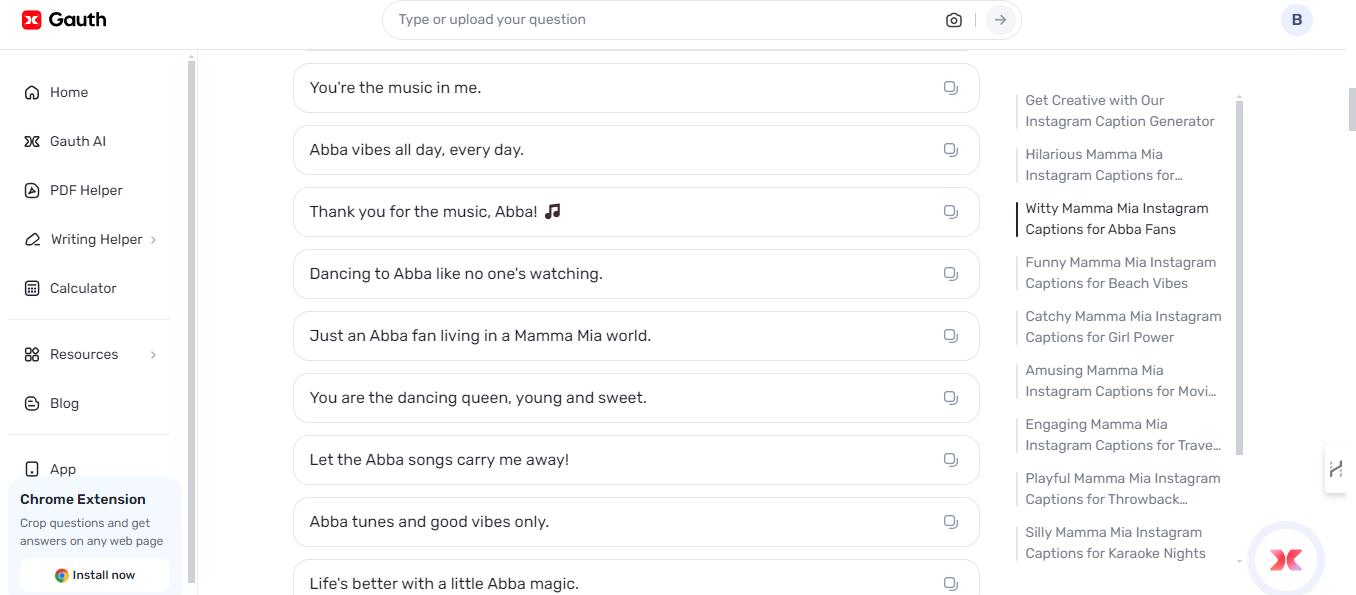Viewport: 1356px width, 595px height.
Task: Expand the Resources submenu
Action: tap(153, 355)
